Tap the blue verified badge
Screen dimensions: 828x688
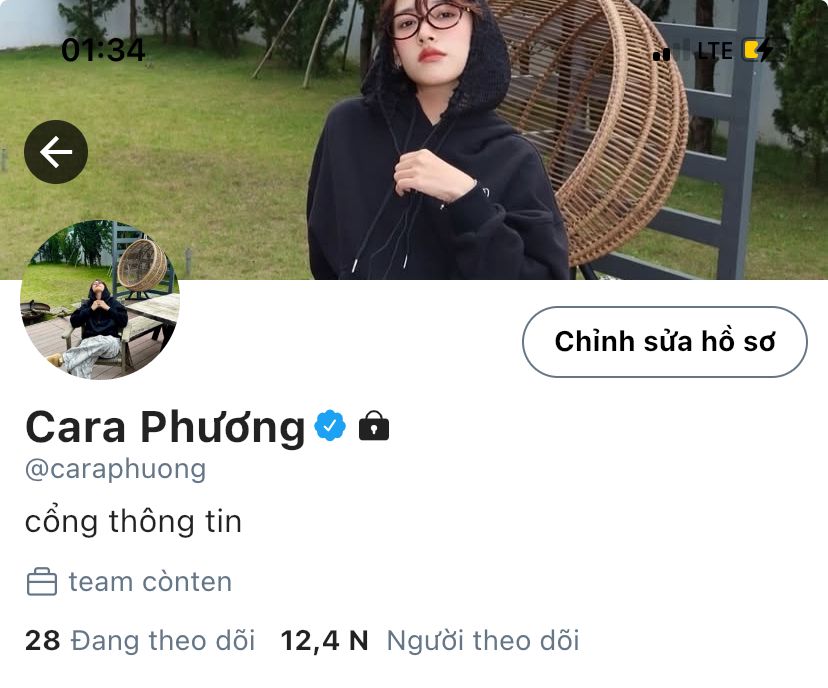[330, 426]
